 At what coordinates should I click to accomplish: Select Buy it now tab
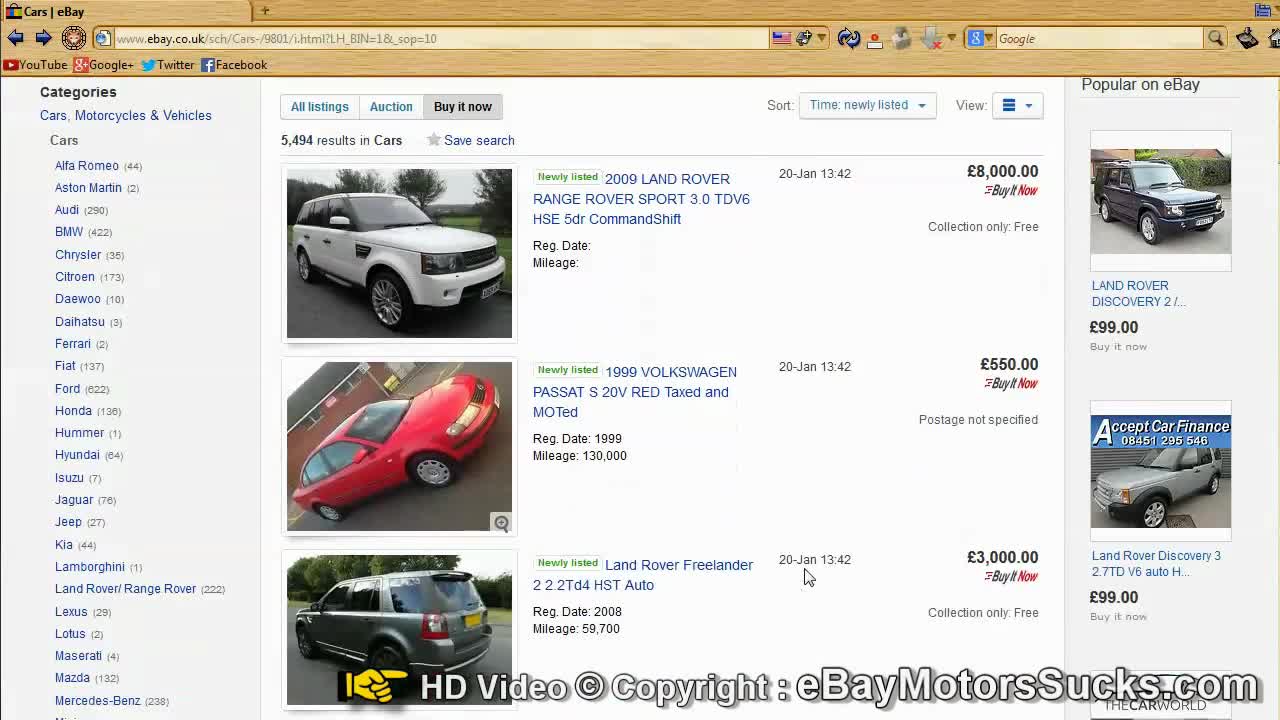click(463, 107)
